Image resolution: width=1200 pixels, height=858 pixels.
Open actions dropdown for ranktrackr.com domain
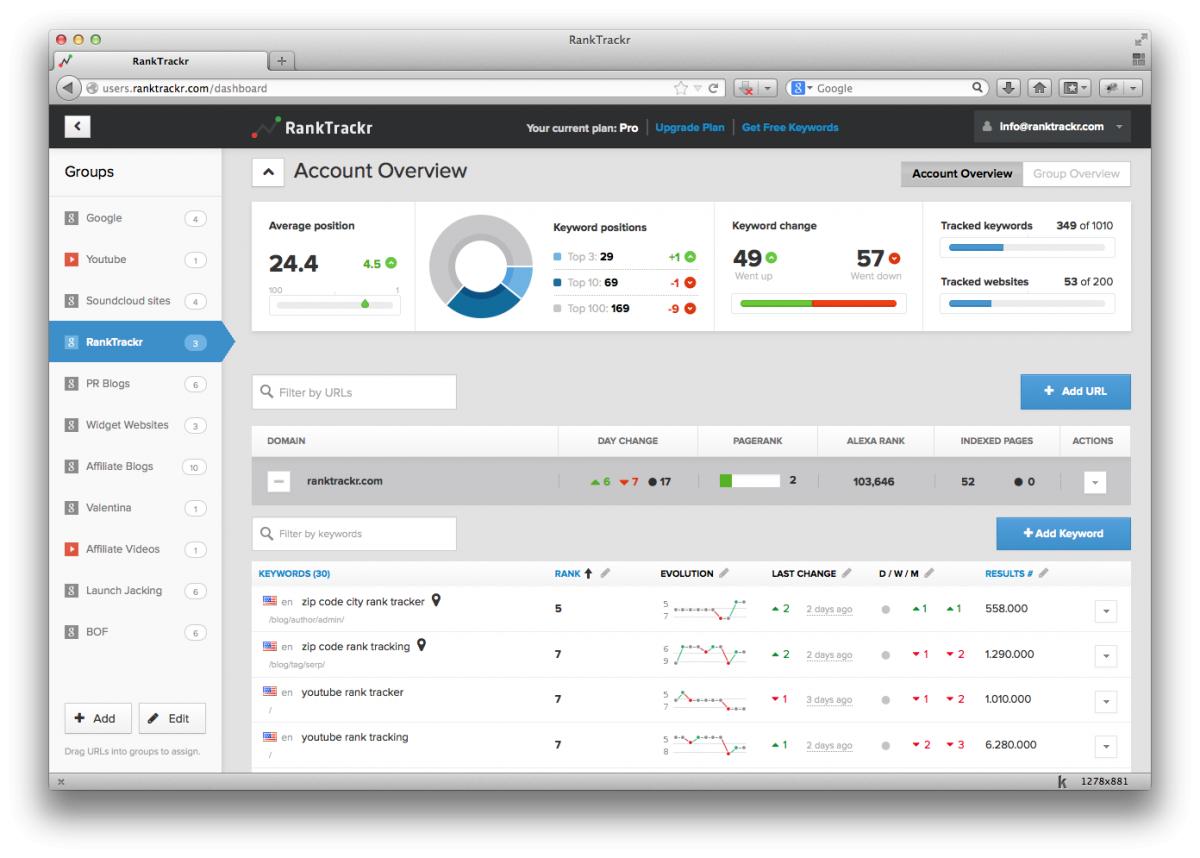[1097, 482]
